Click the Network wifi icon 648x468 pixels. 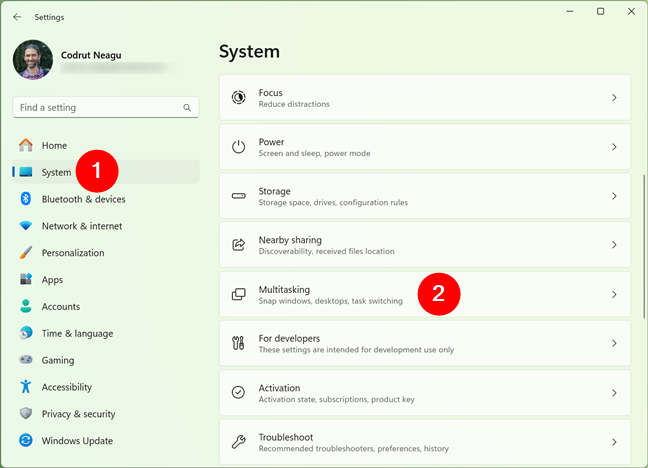[26, 226]
